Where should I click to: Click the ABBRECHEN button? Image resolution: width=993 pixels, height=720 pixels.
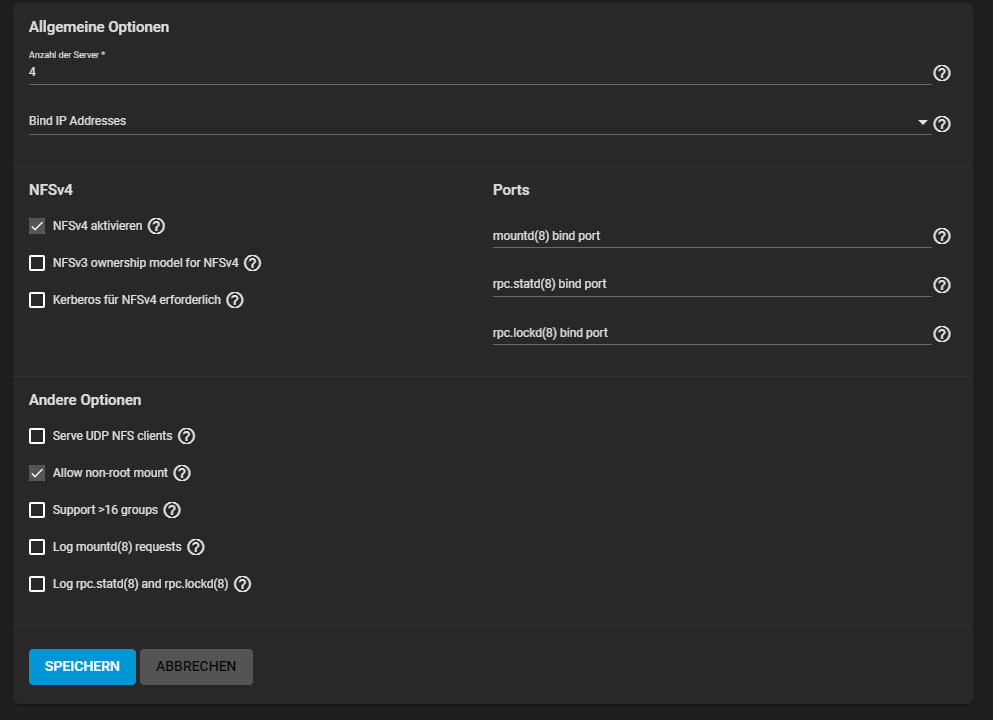click(x=196, y=667)
